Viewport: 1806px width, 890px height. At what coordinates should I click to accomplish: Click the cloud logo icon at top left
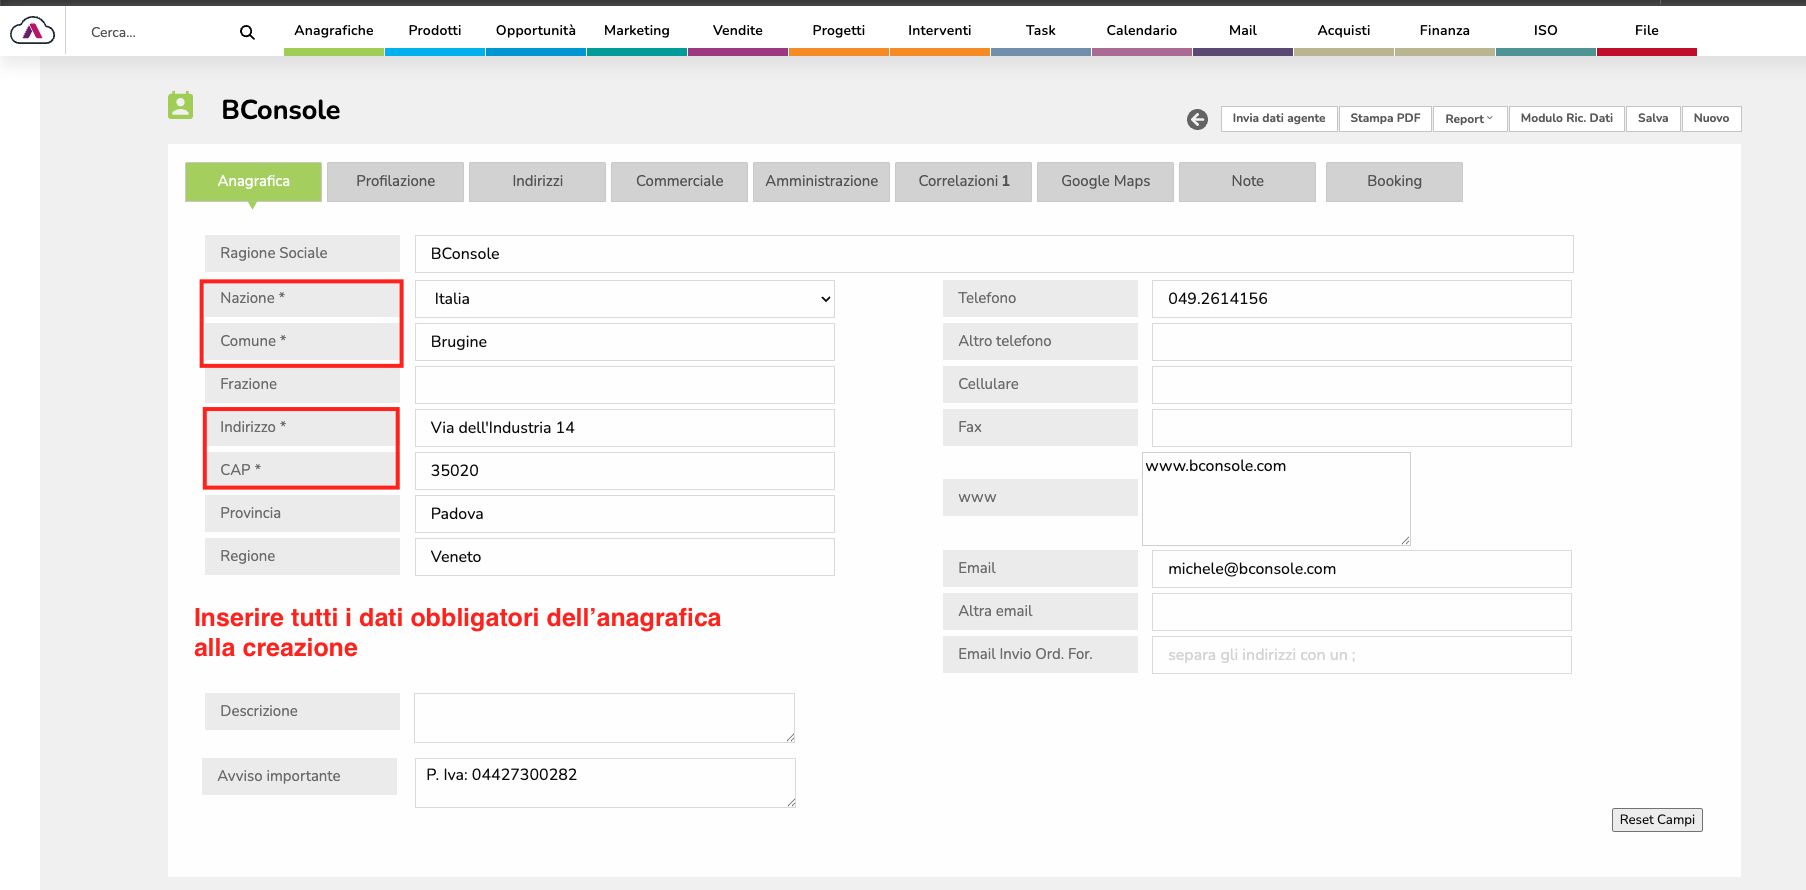(32, 32)
